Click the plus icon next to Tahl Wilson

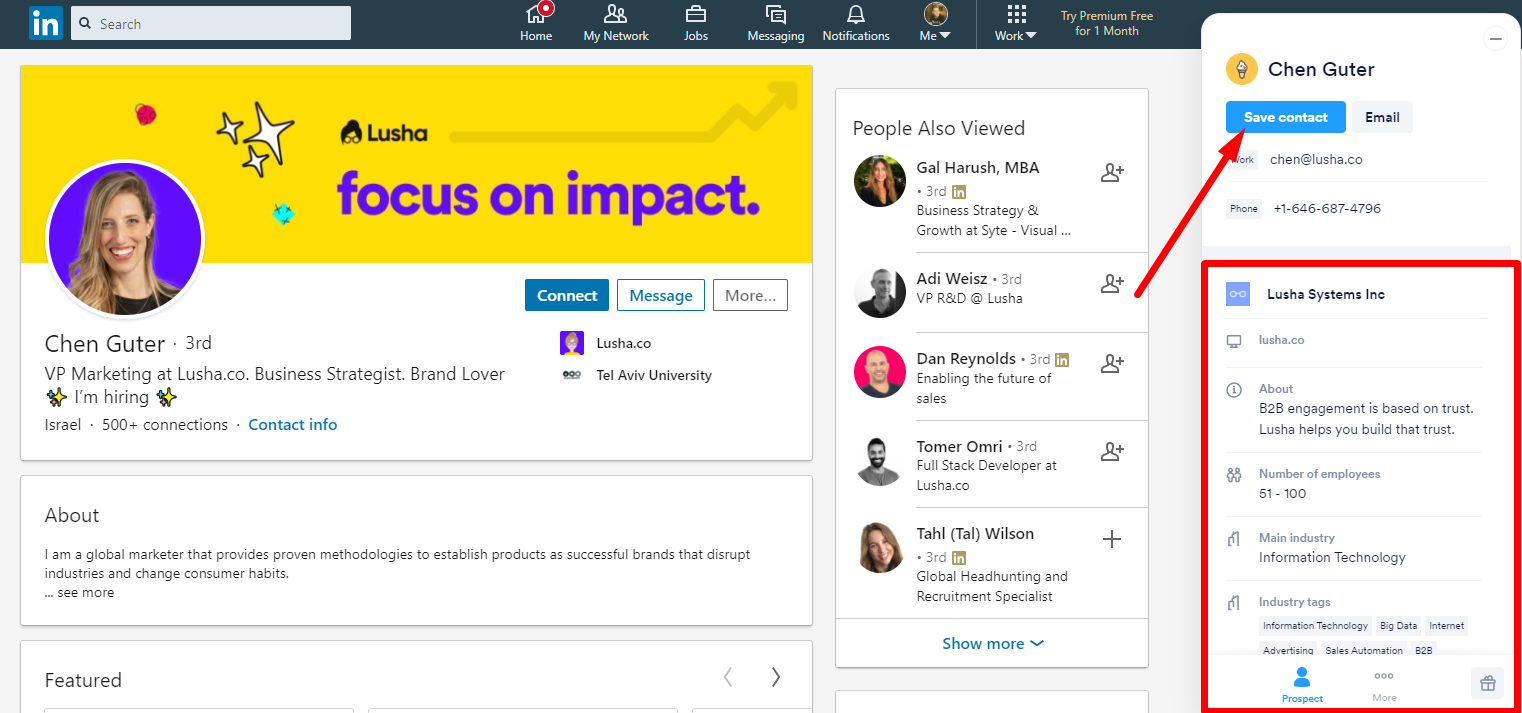pos(1112,539)
